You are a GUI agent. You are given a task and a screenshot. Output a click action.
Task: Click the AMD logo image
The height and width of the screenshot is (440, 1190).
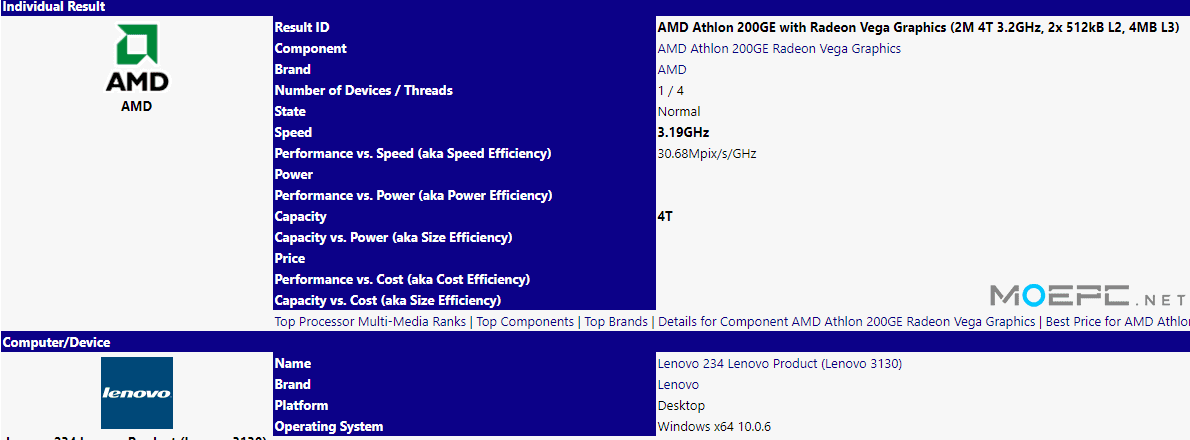tap(137, 58)
